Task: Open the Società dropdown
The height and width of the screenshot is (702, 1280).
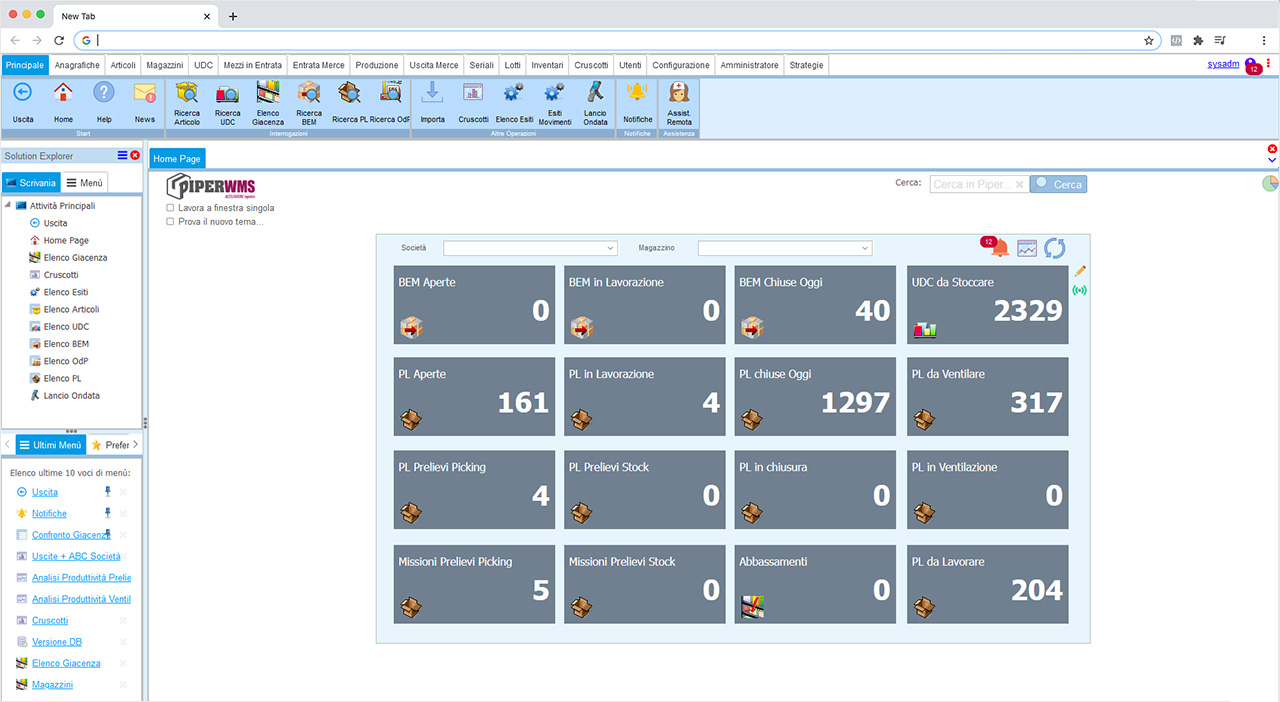Action: pos(530,248)
